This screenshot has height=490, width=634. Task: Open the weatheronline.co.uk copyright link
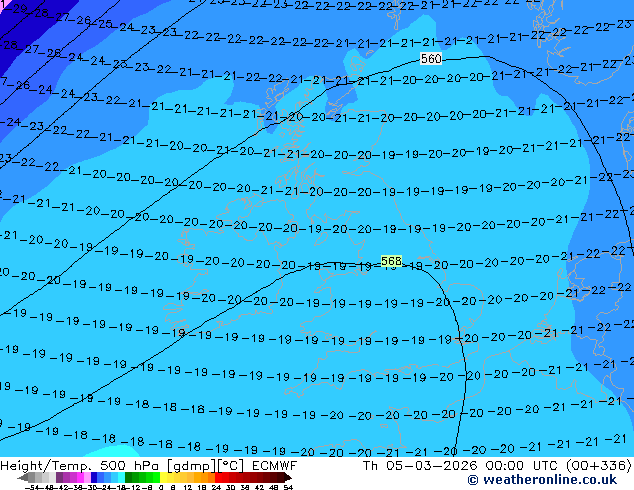point(542,480)
